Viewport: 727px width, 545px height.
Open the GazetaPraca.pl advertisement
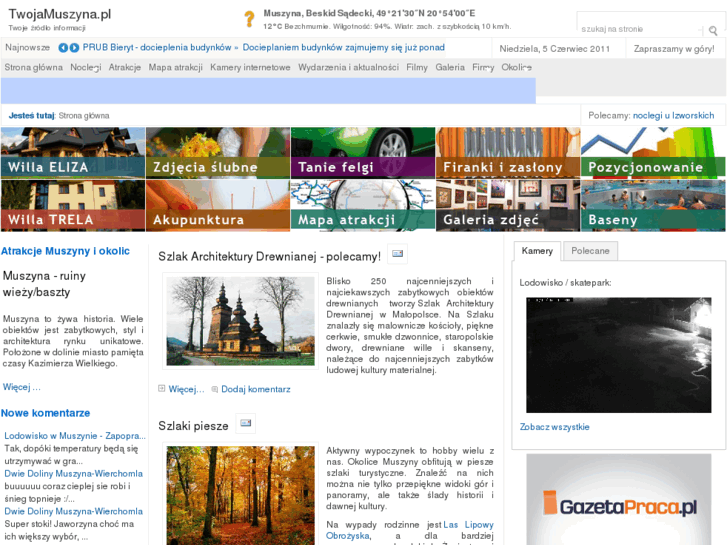[x=619, y=499]
